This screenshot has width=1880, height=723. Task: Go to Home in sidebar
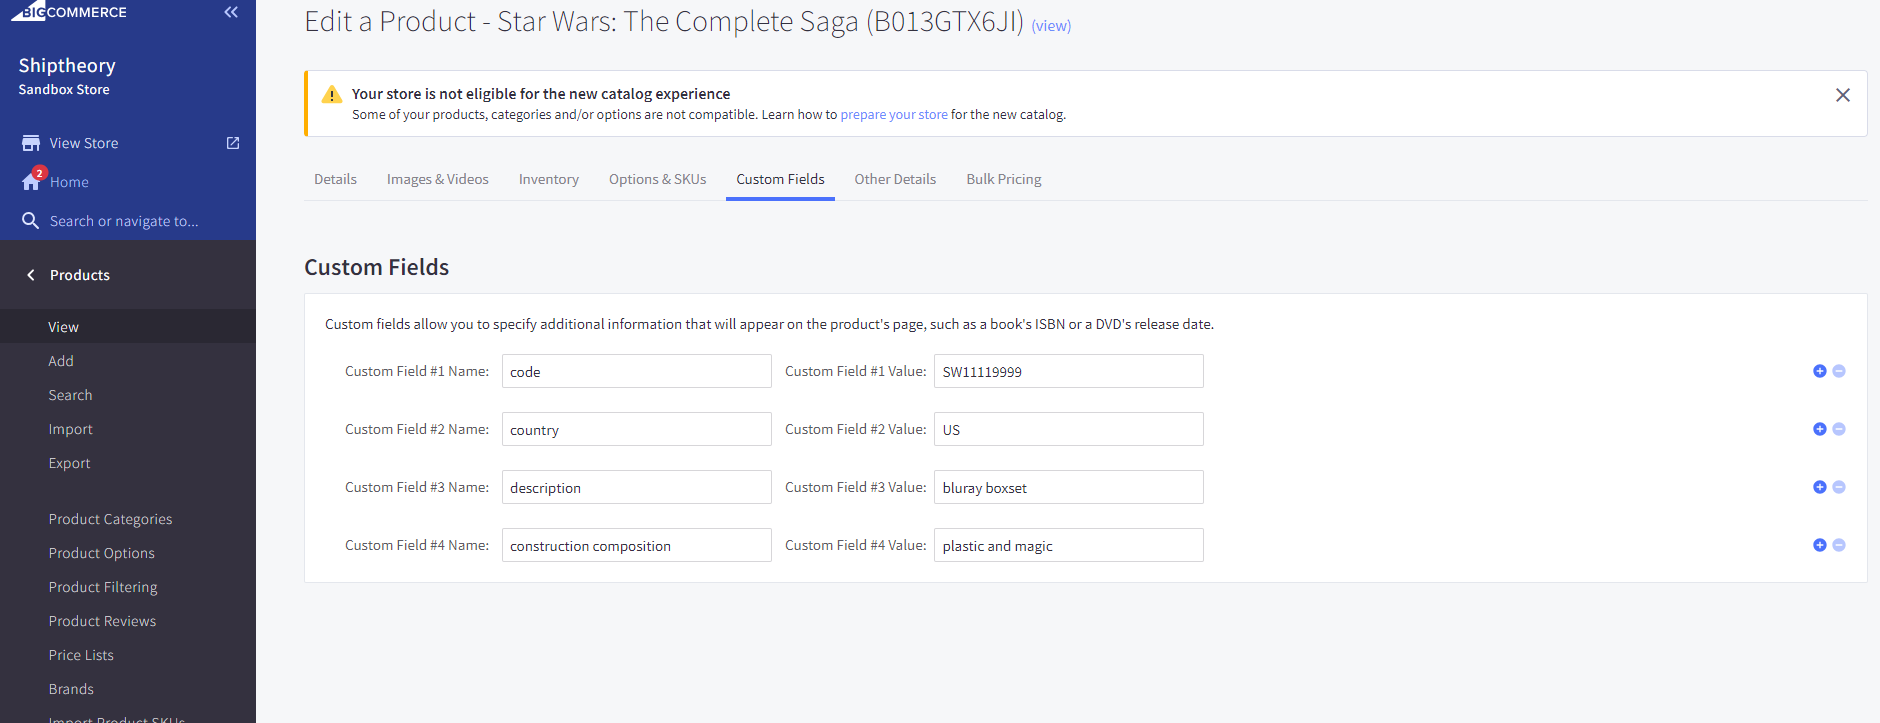(x=69, y=182)
